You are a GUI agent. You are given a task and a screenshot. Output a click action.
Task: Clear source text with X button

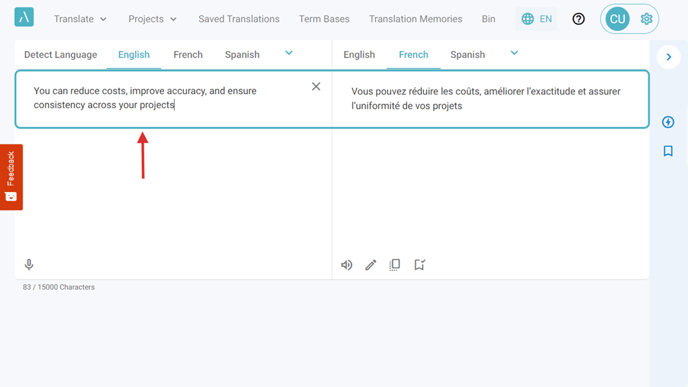(316, 86)
